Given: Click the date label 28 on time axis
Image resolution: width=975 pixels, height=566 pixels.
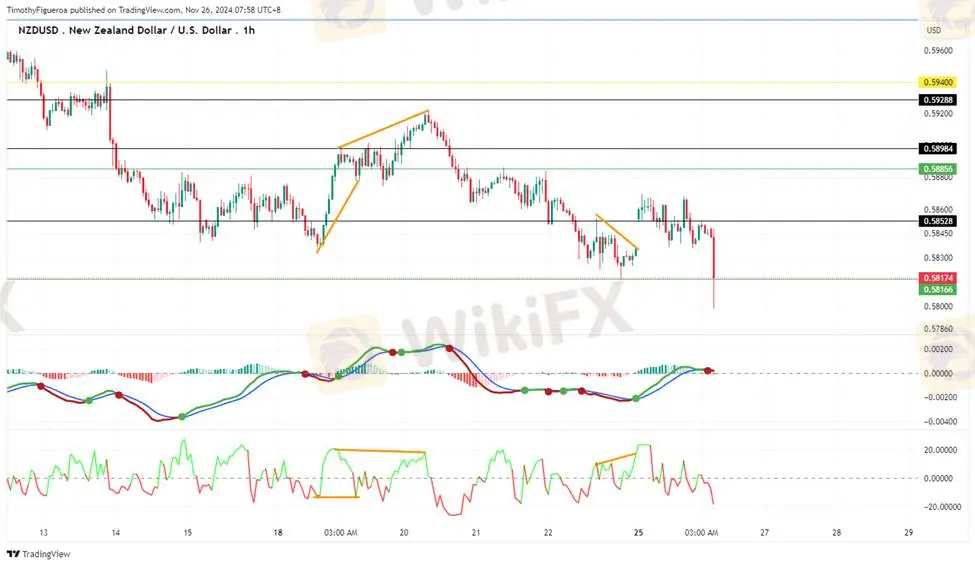Looking at the screenshot, I should click(836, 532).
